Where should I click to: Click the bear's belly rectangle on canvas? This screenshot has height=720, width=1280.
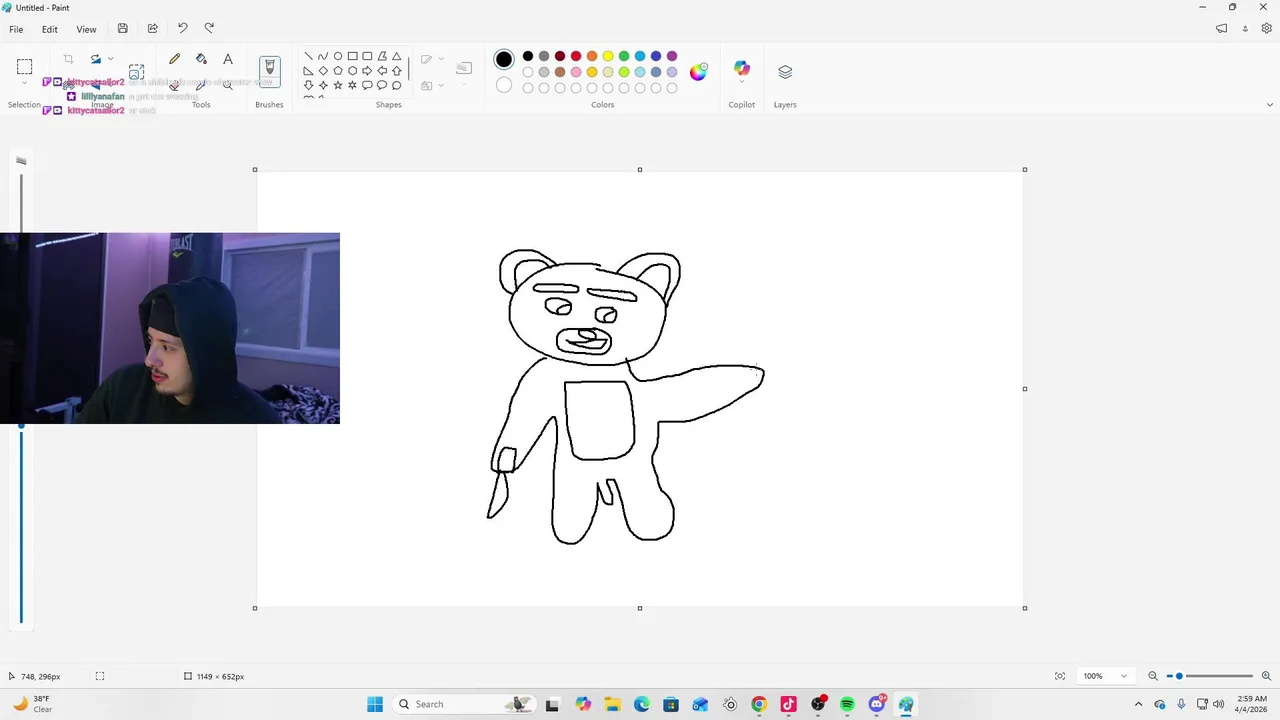pyautogui.click(x=600, y=420)
